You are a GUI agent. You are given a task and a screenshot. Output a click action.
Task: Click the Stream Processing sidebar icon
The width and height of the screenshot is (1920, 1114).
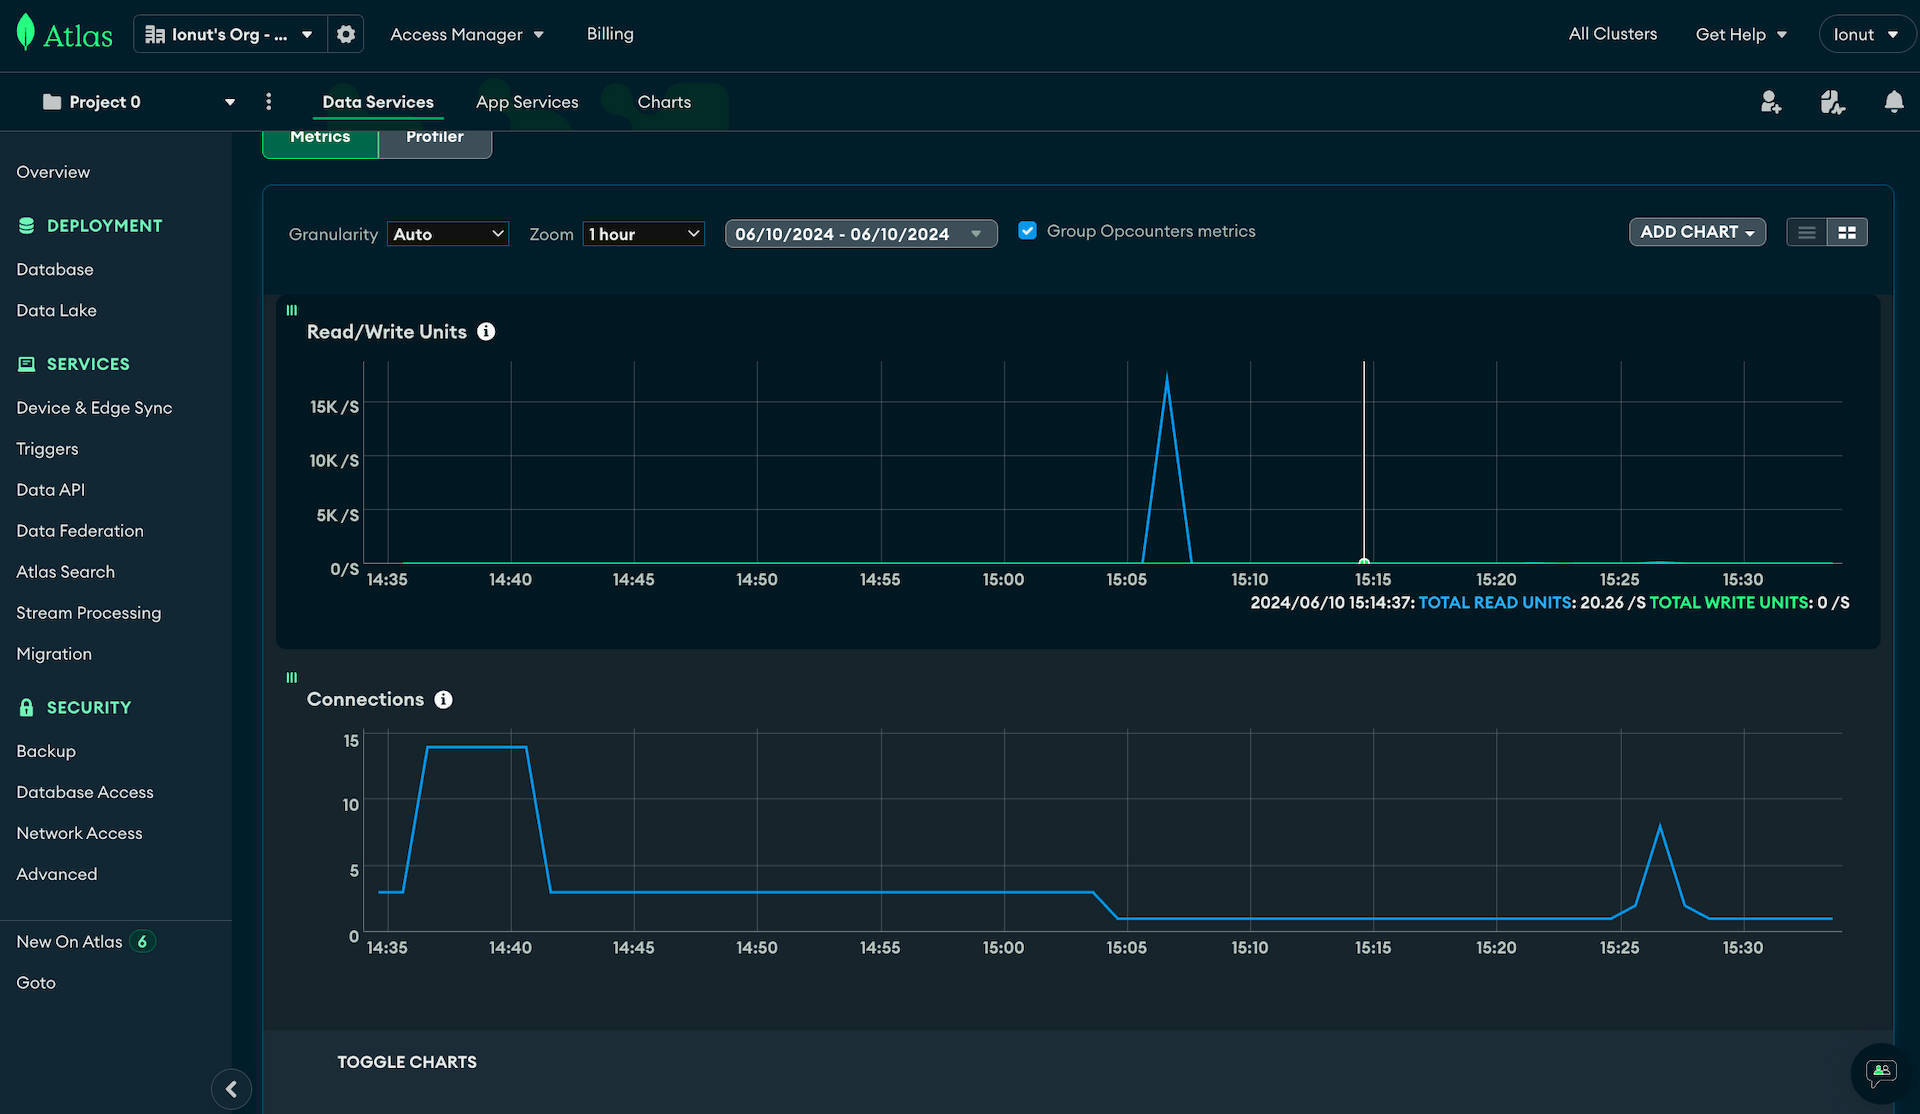89,613
